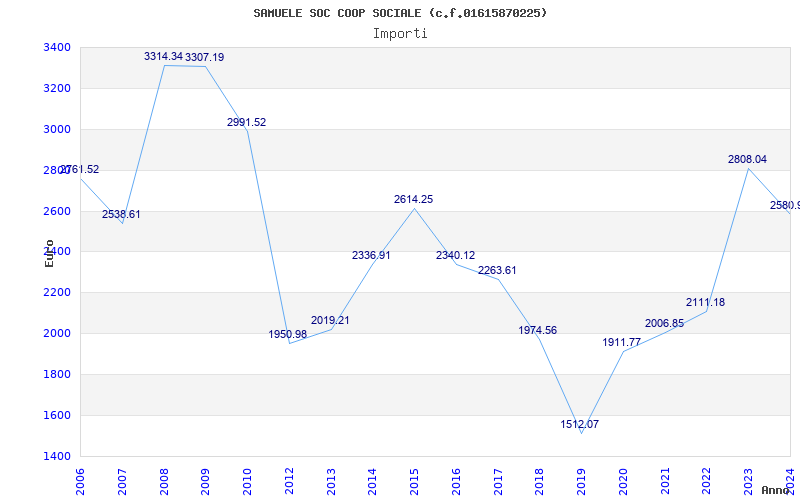Click the x-axis year 2010
This screenshot has width=800, height=500.
point(247,482)
